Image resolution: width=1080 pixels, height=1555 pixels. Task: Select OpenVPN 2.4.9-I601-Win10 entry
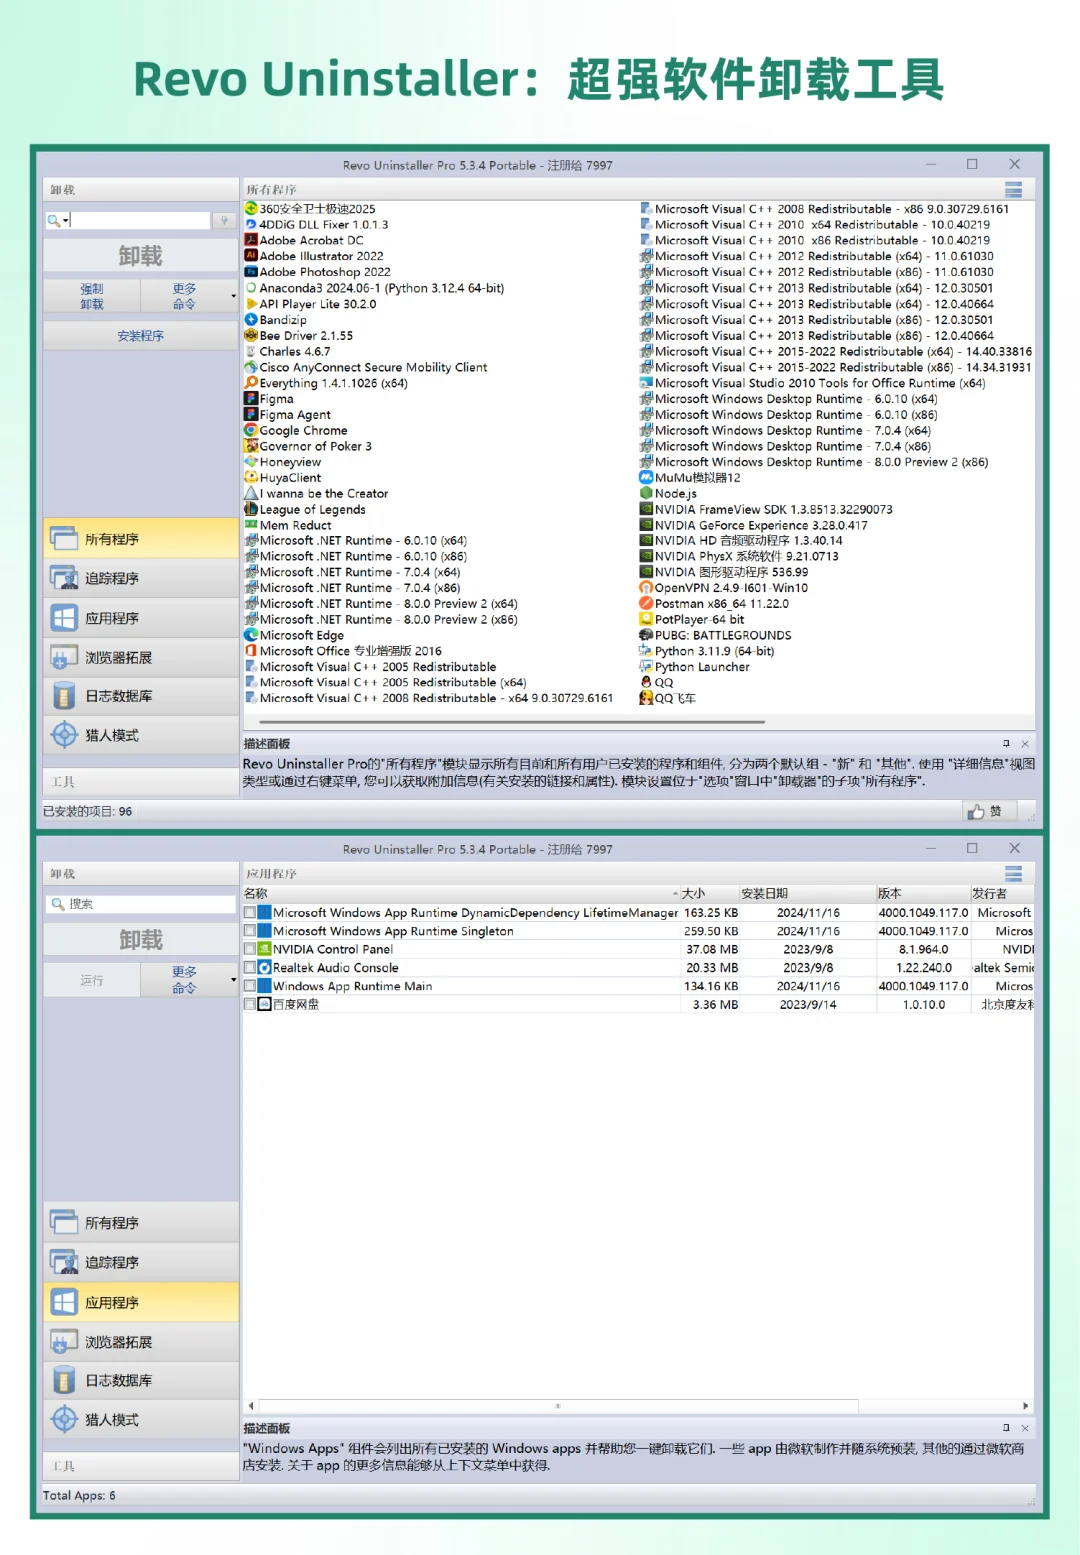pos(724,588)
